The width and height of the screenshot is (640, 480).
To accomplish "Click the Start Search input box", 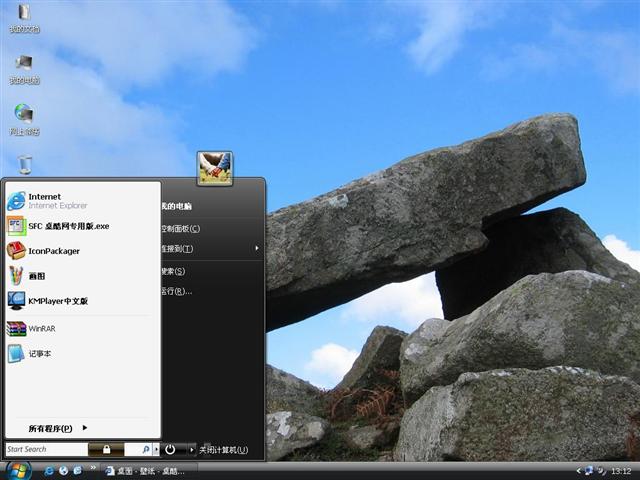I will pyautogui.click(x=46, y=449).
